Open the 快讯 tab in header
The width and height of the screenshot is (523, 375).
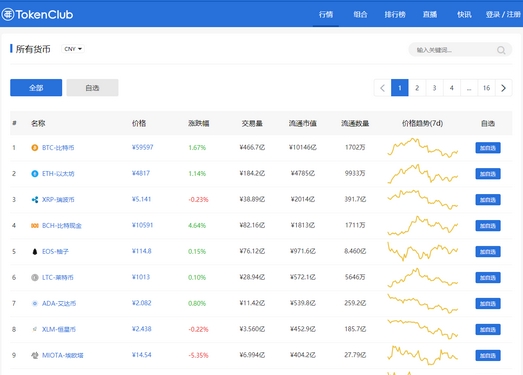(x=464, y=14)
